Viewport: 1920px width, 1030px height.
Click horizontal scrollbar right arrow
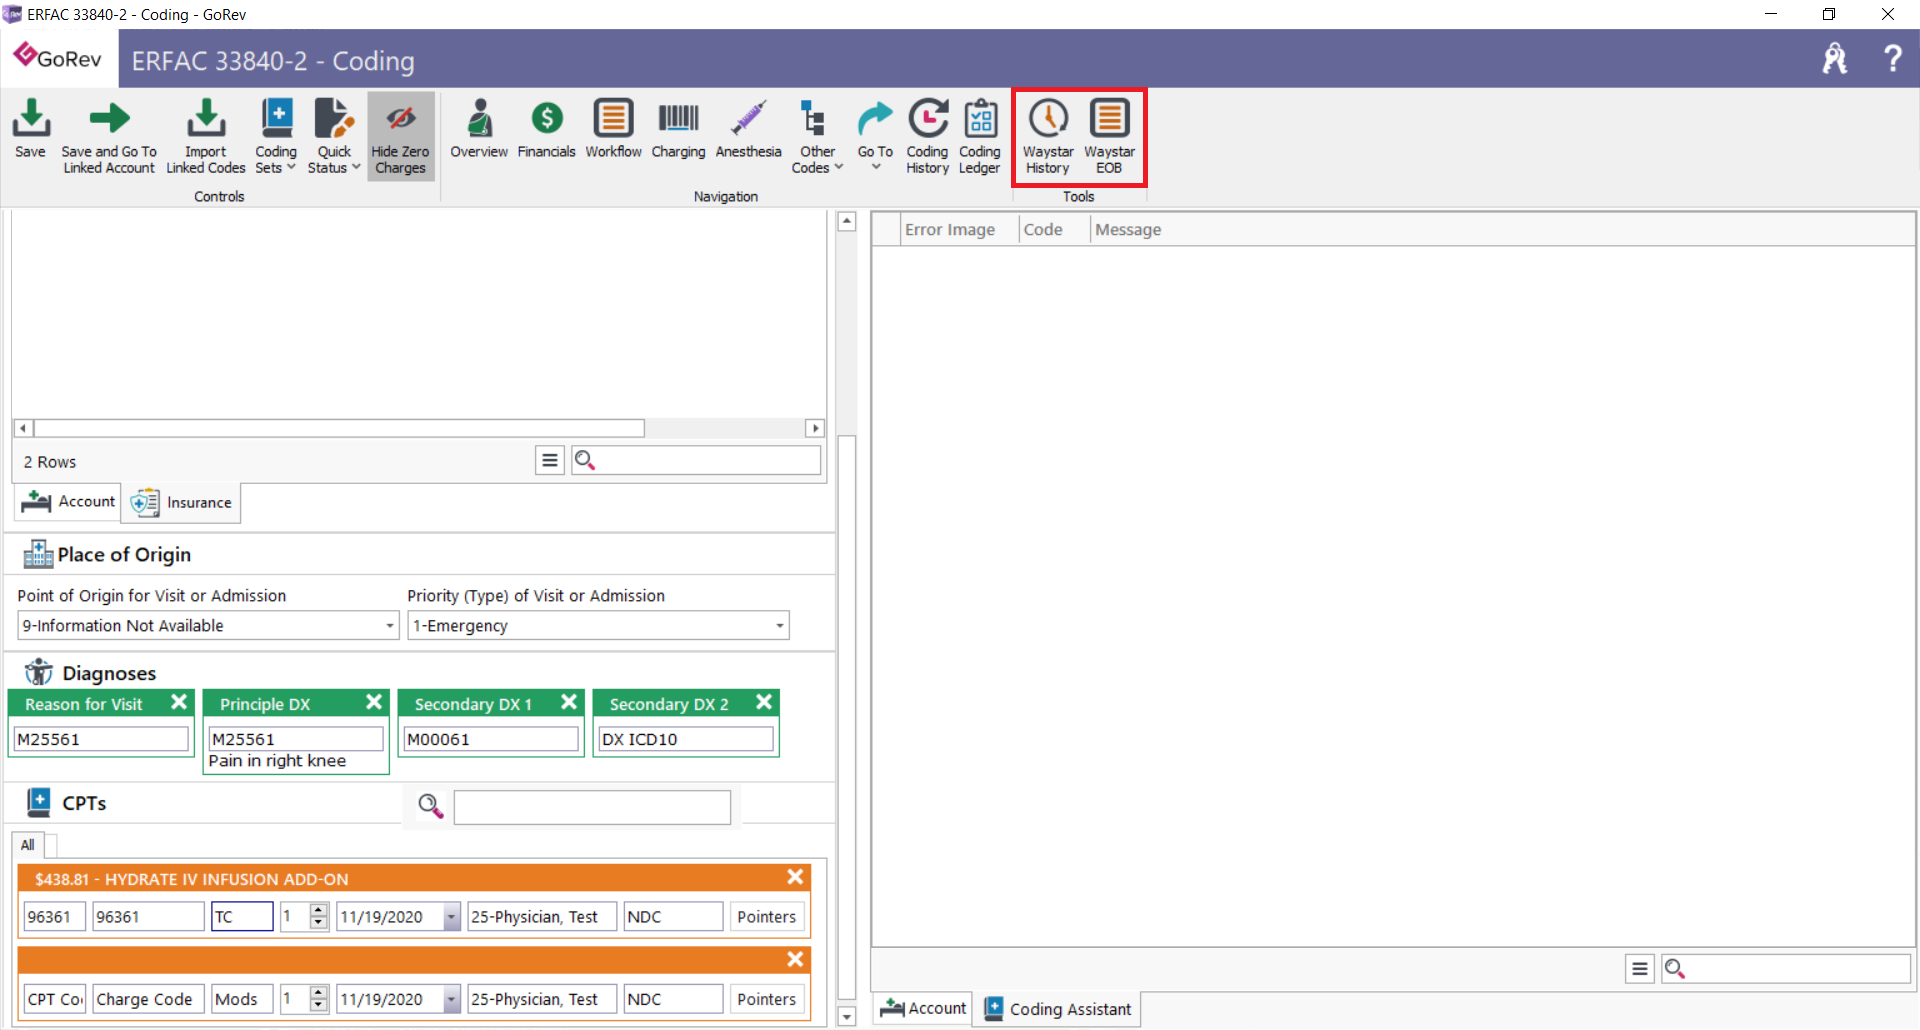[x=815, y=428]
